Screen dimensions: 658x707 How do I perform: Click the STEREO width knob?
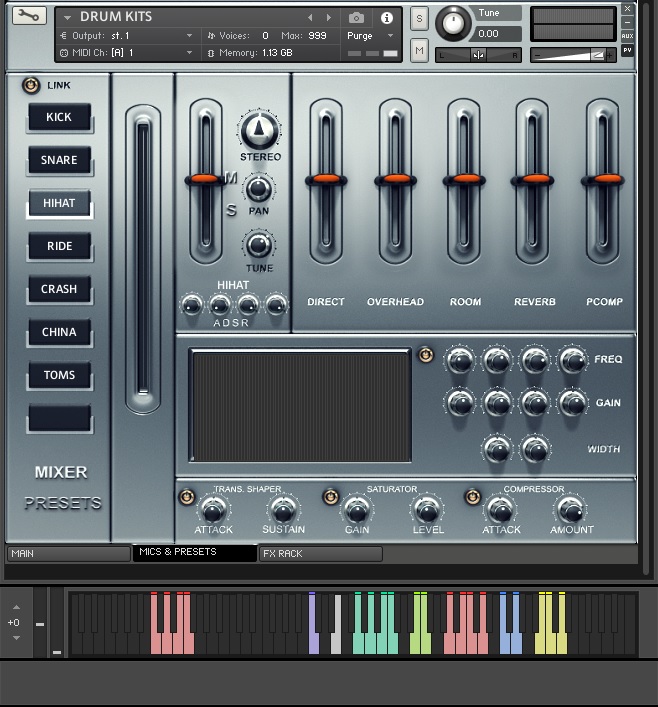pos(259,130)
